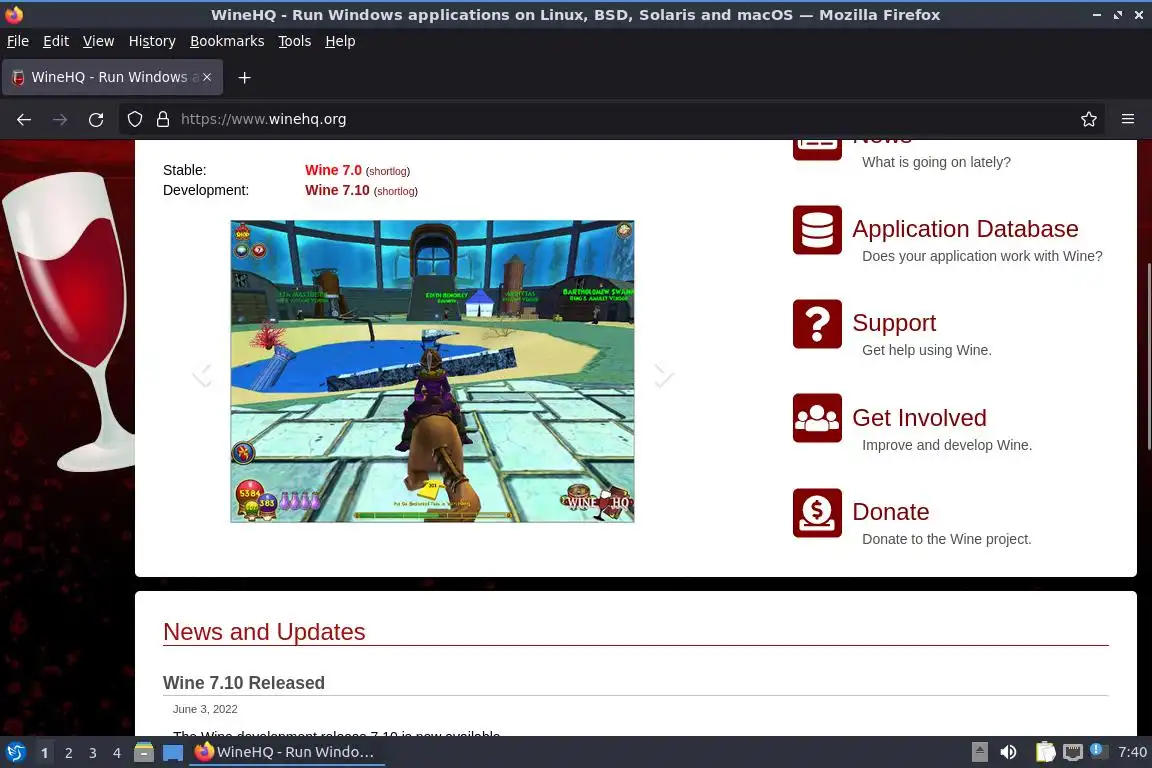Open the View menu

point(98,41)
